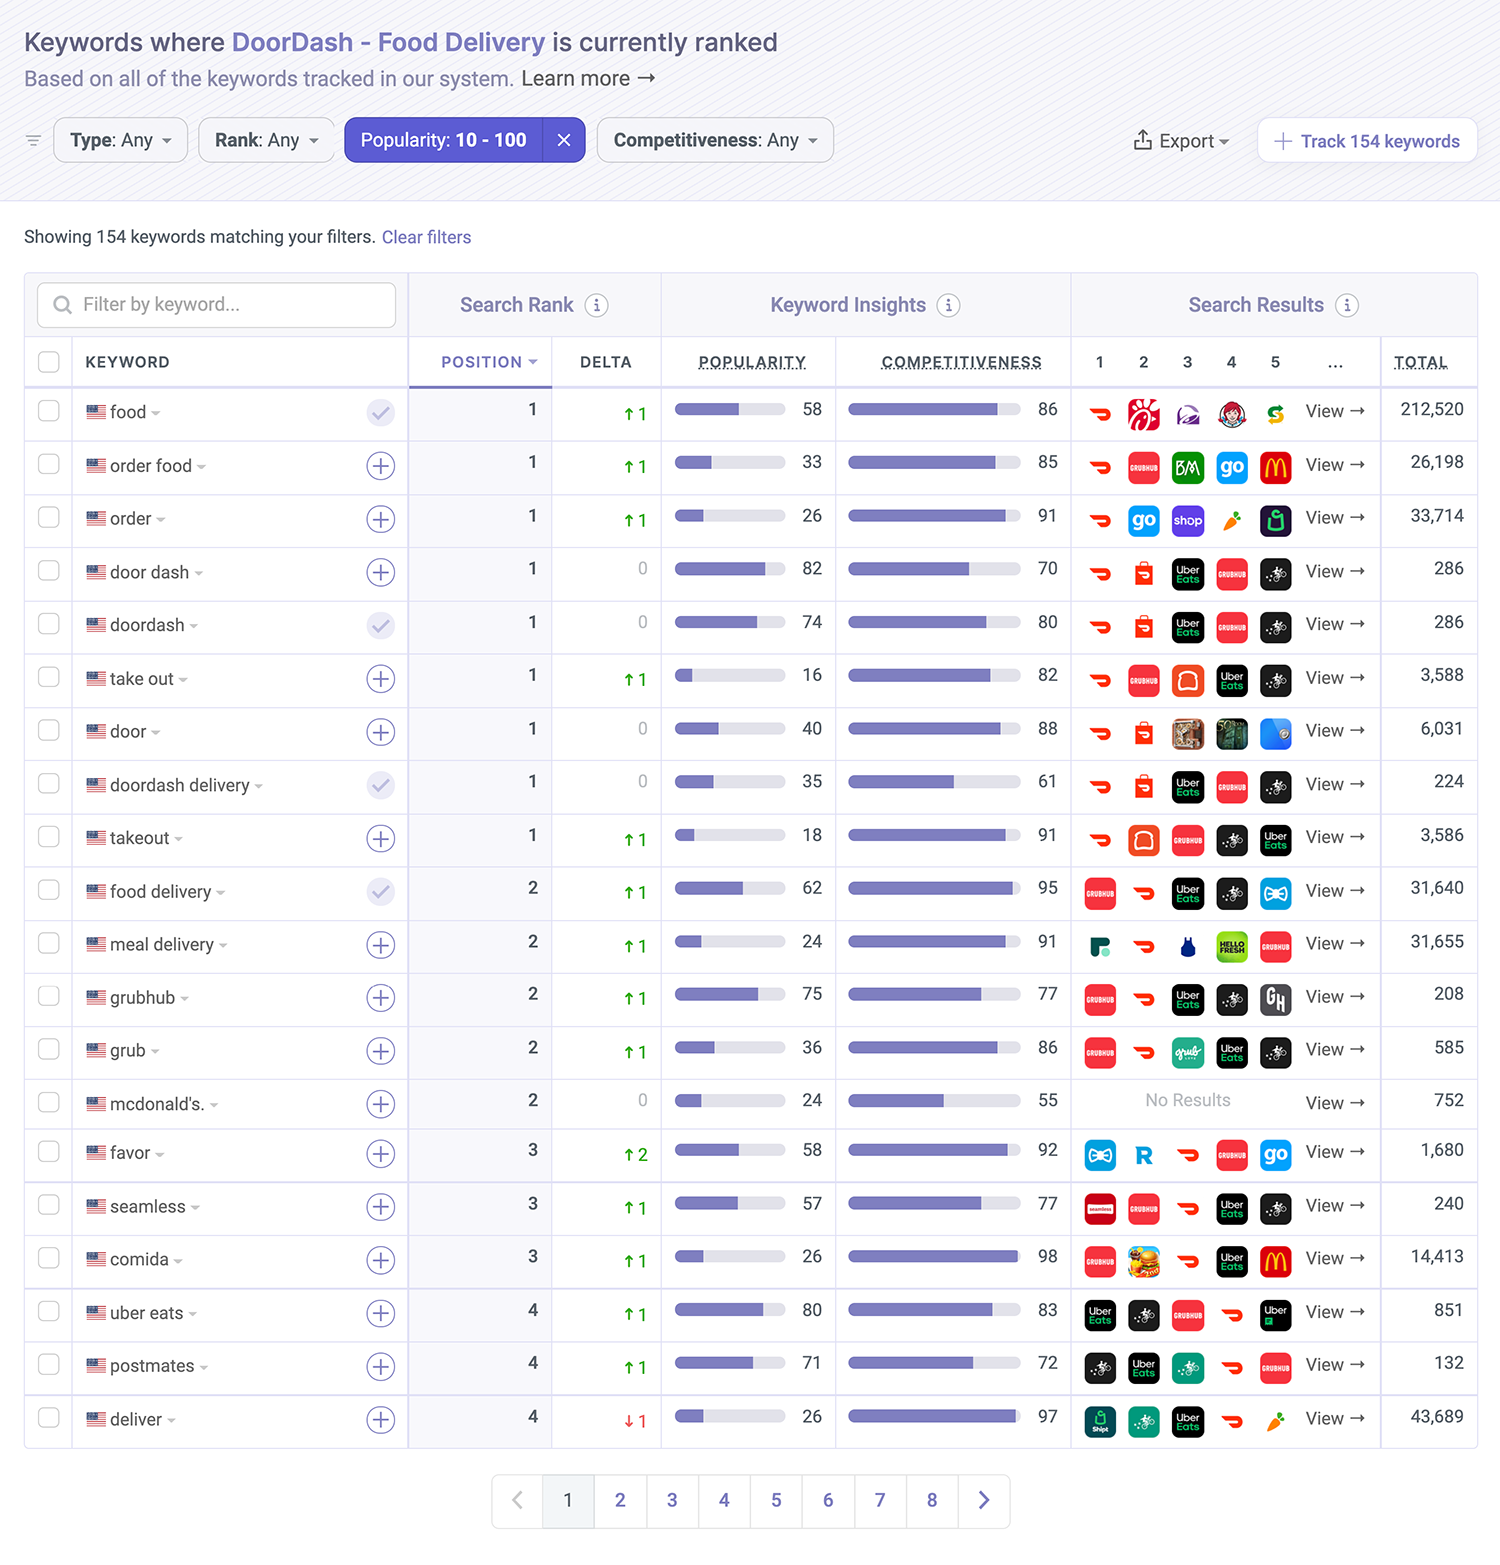
Task: Click Seamless app icon in seamless row
Action: (1100, 1209)
